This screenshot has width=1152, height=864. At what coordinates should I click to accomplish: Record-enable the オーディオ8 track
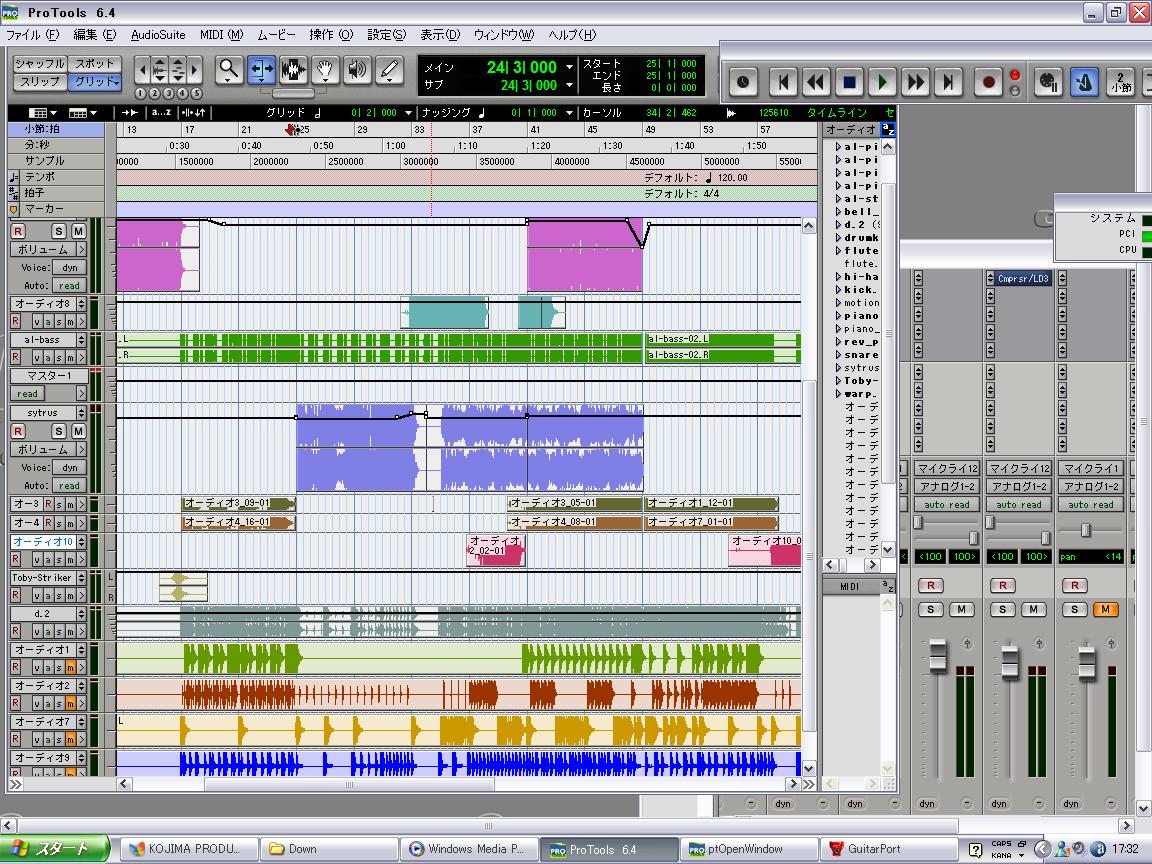coord(15,321)
